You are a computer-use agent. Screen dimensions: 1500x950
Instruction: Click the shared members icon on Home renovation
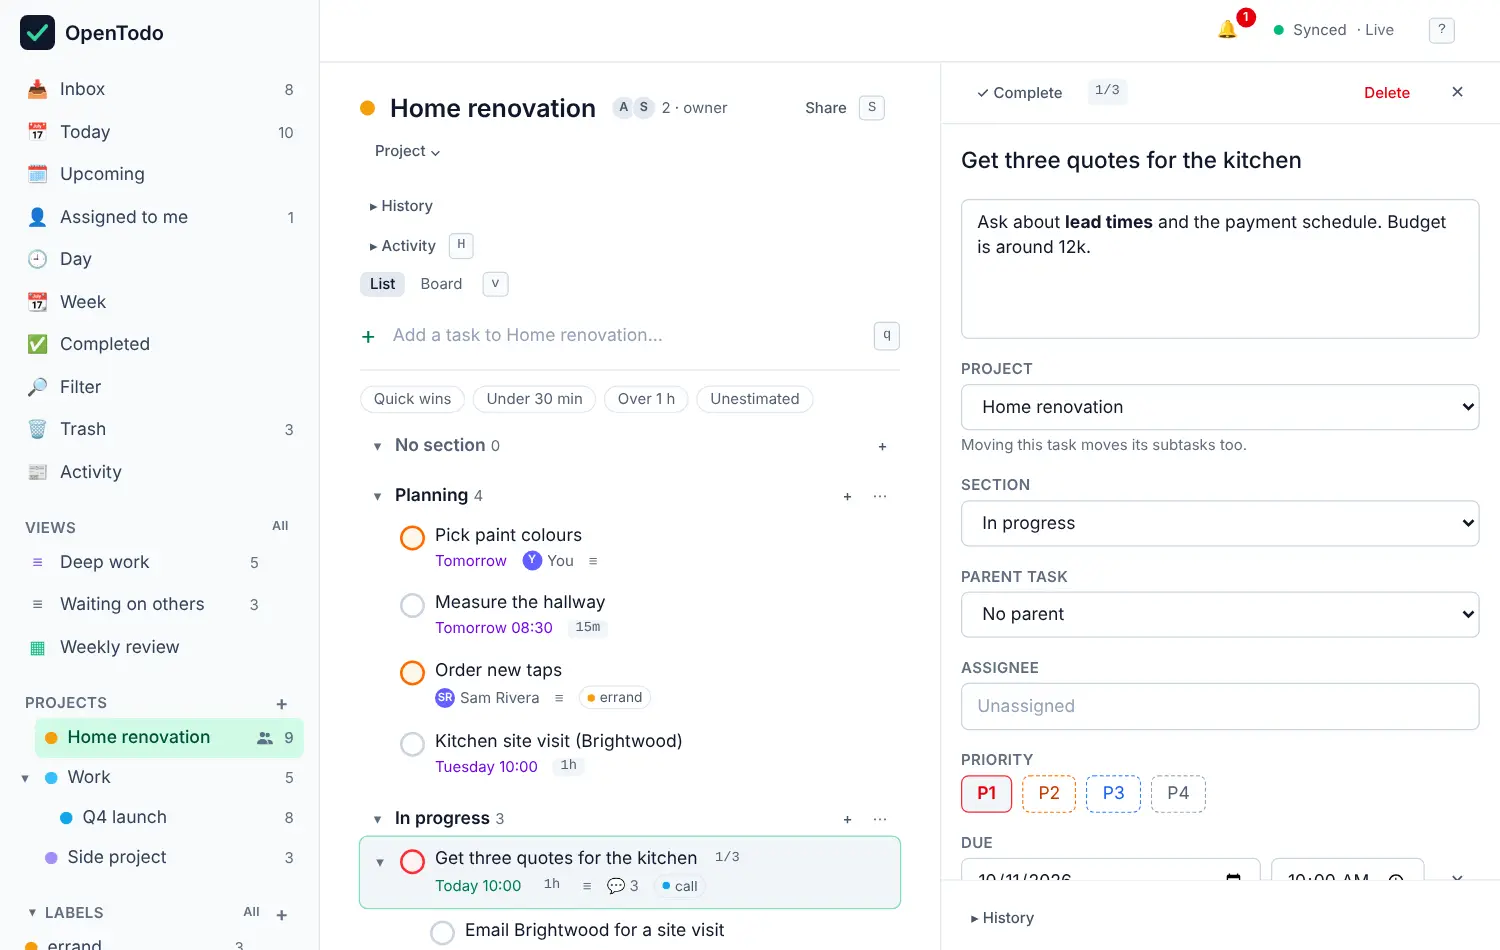(x=265, y=738)
